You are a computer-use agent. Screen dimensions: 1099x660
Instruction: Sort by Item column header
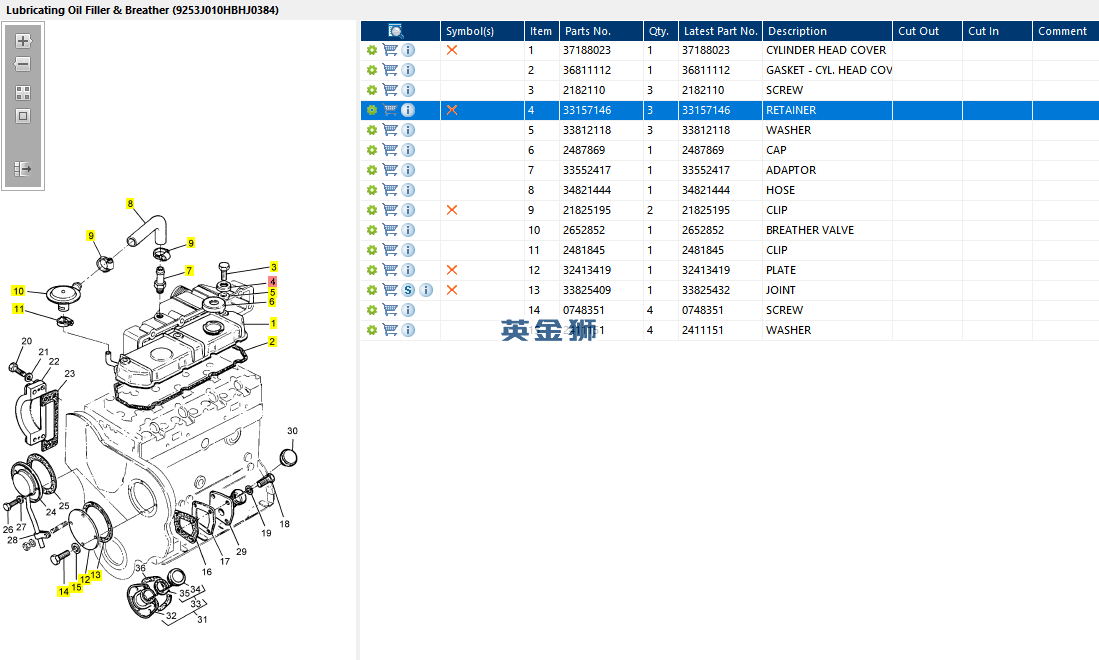tap(541, 31)
